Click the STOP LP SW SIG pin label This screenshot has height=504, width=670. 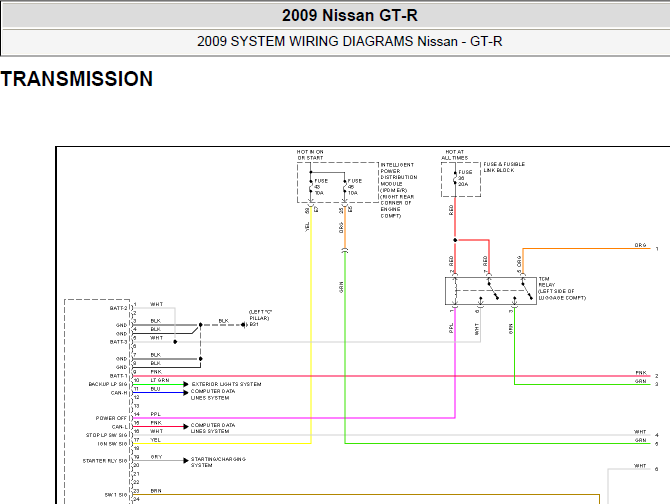pyautogui.click(x=106, y=435)
